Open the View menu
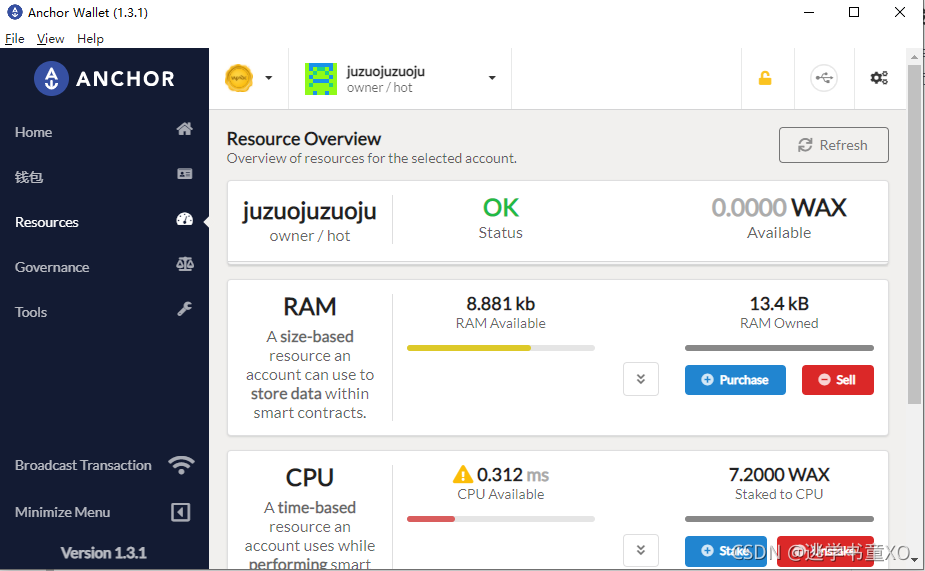The image size is (925, 571). point(50,39)
